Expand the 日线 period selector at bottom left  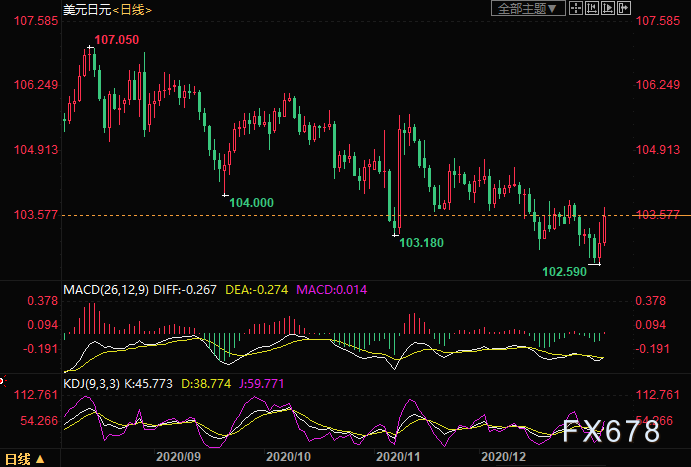[22, 459]
